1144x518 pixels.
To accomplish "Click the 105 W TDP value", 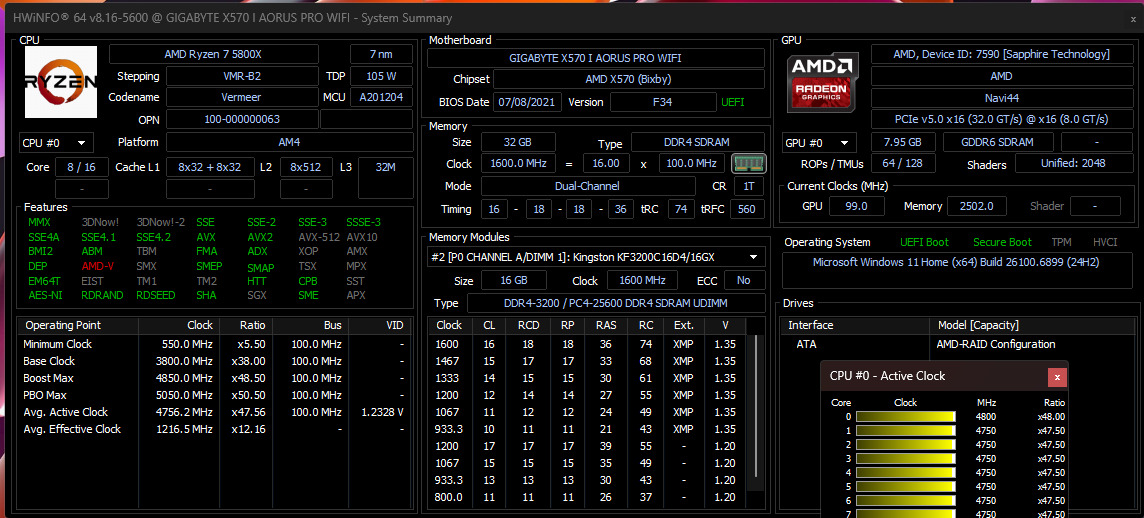I will (382, 76).
